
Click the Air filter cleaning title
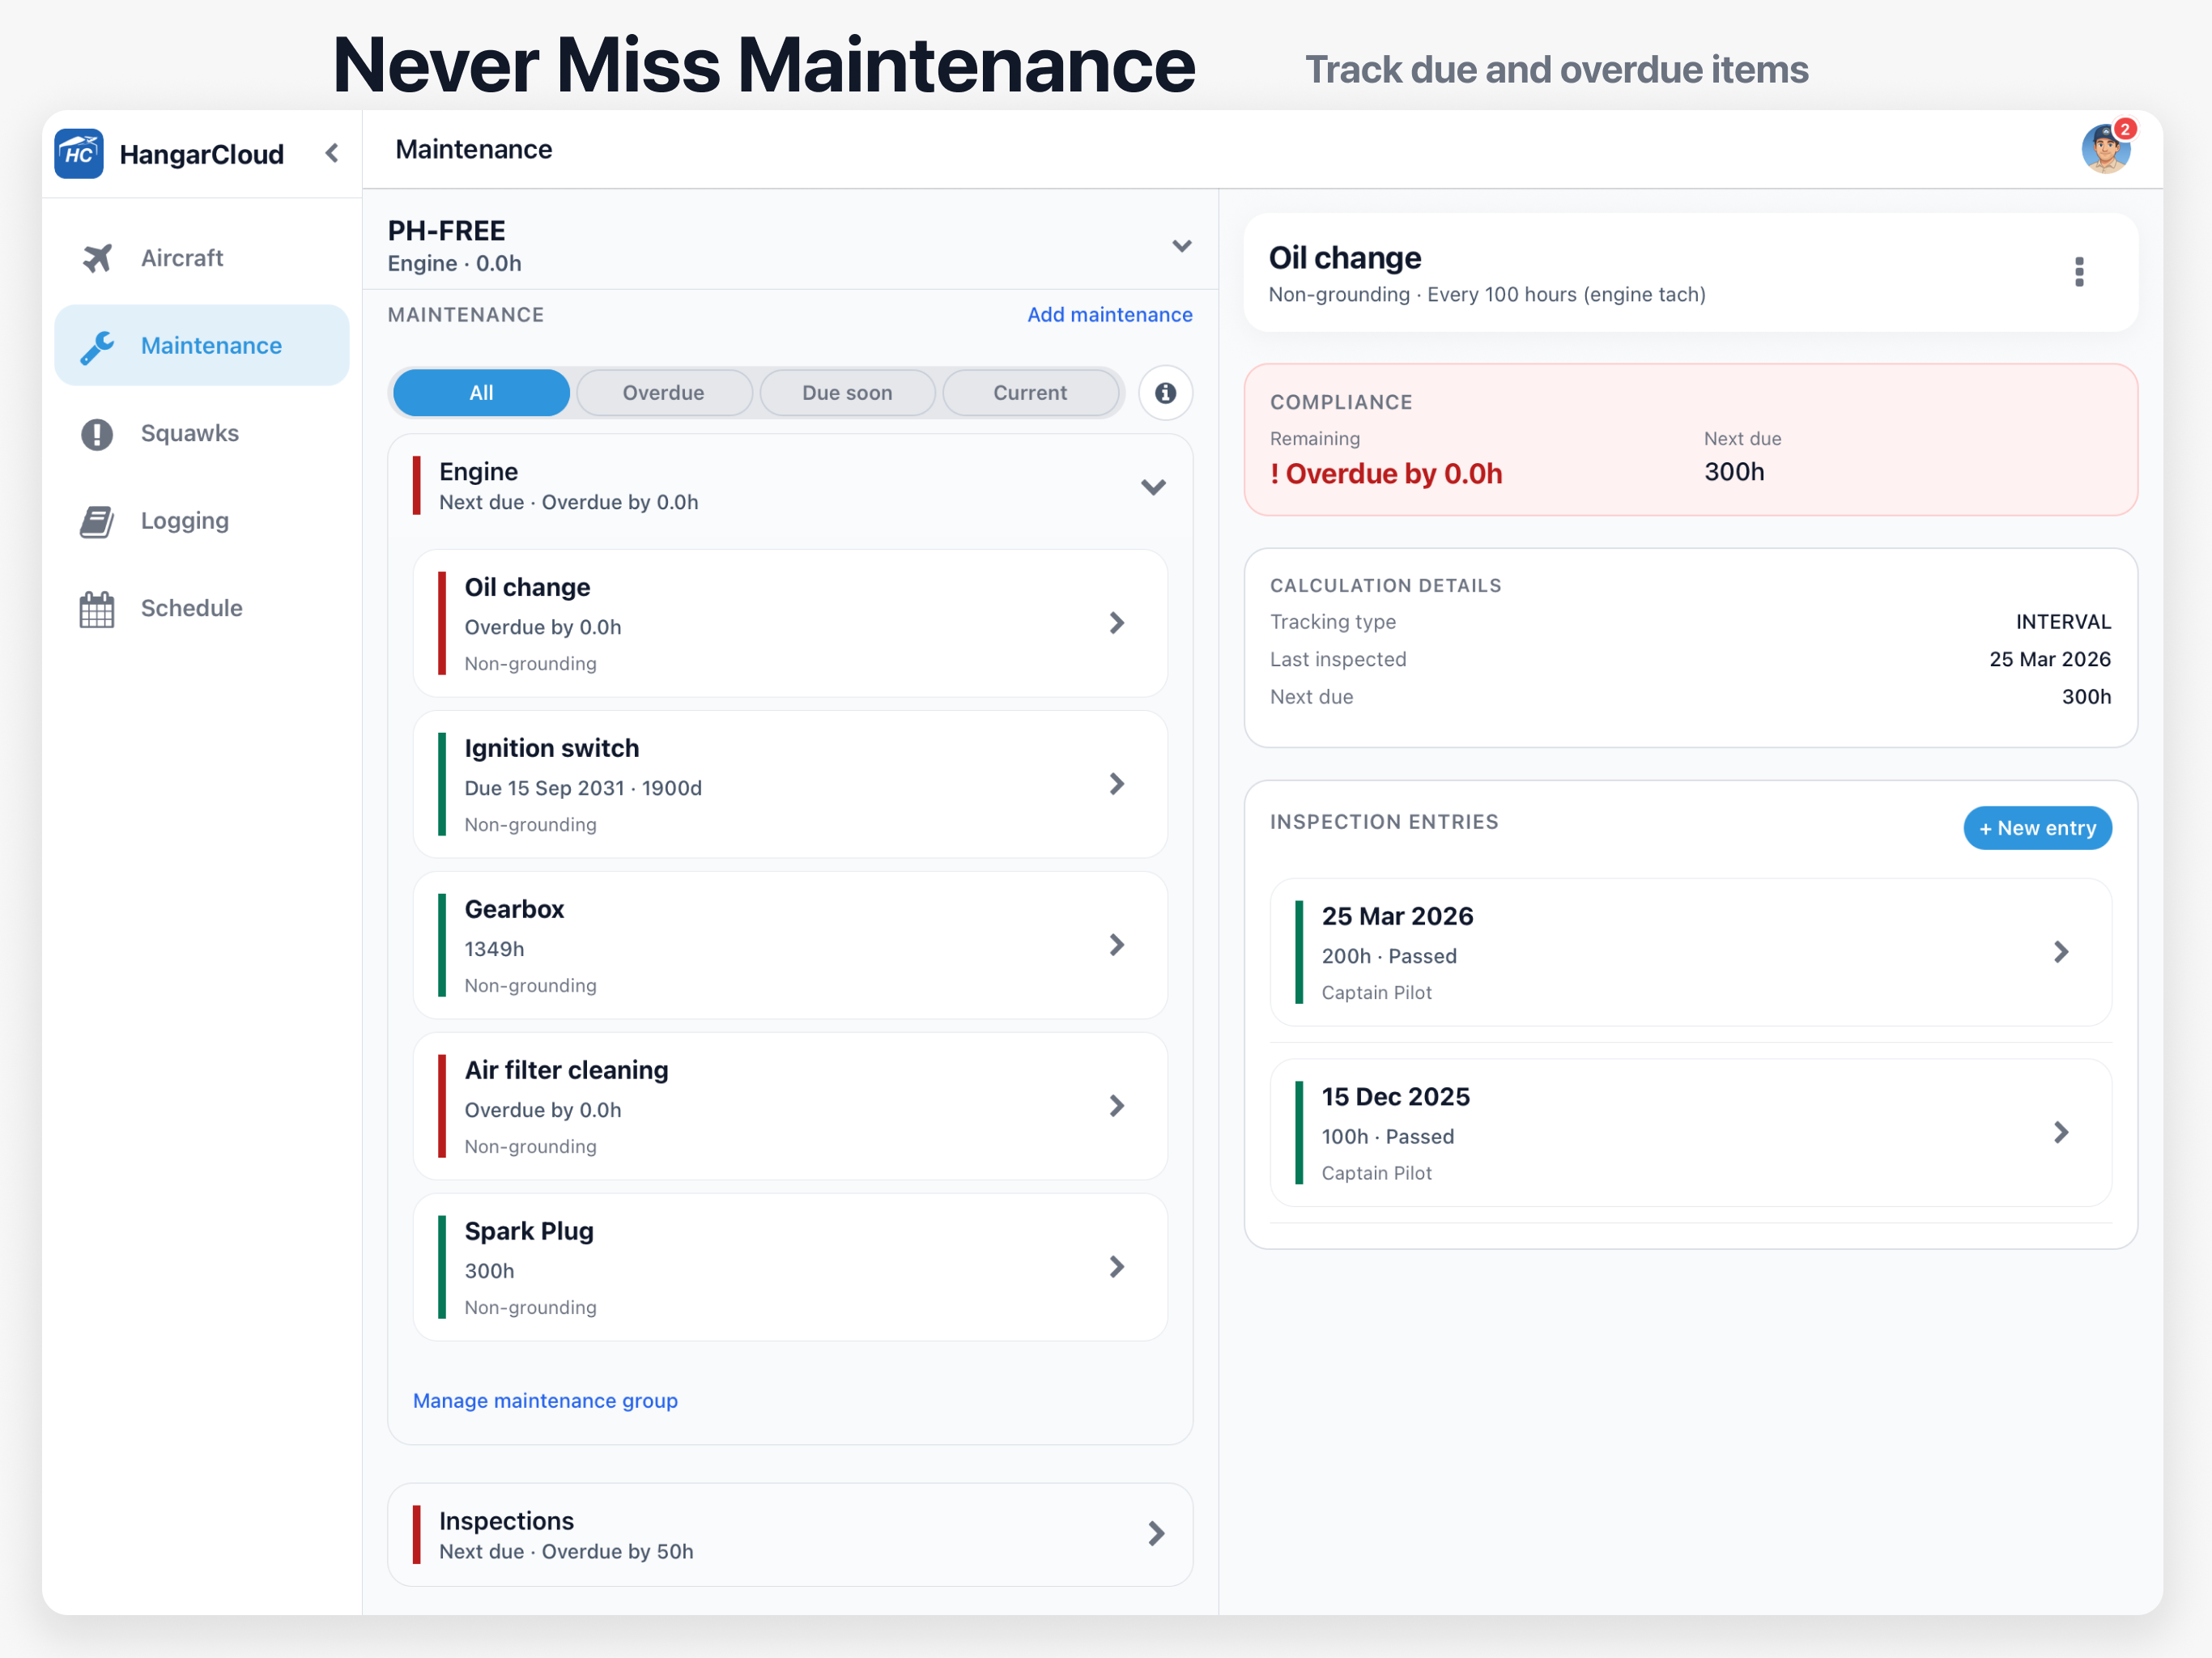click(x=566, y=1070)
